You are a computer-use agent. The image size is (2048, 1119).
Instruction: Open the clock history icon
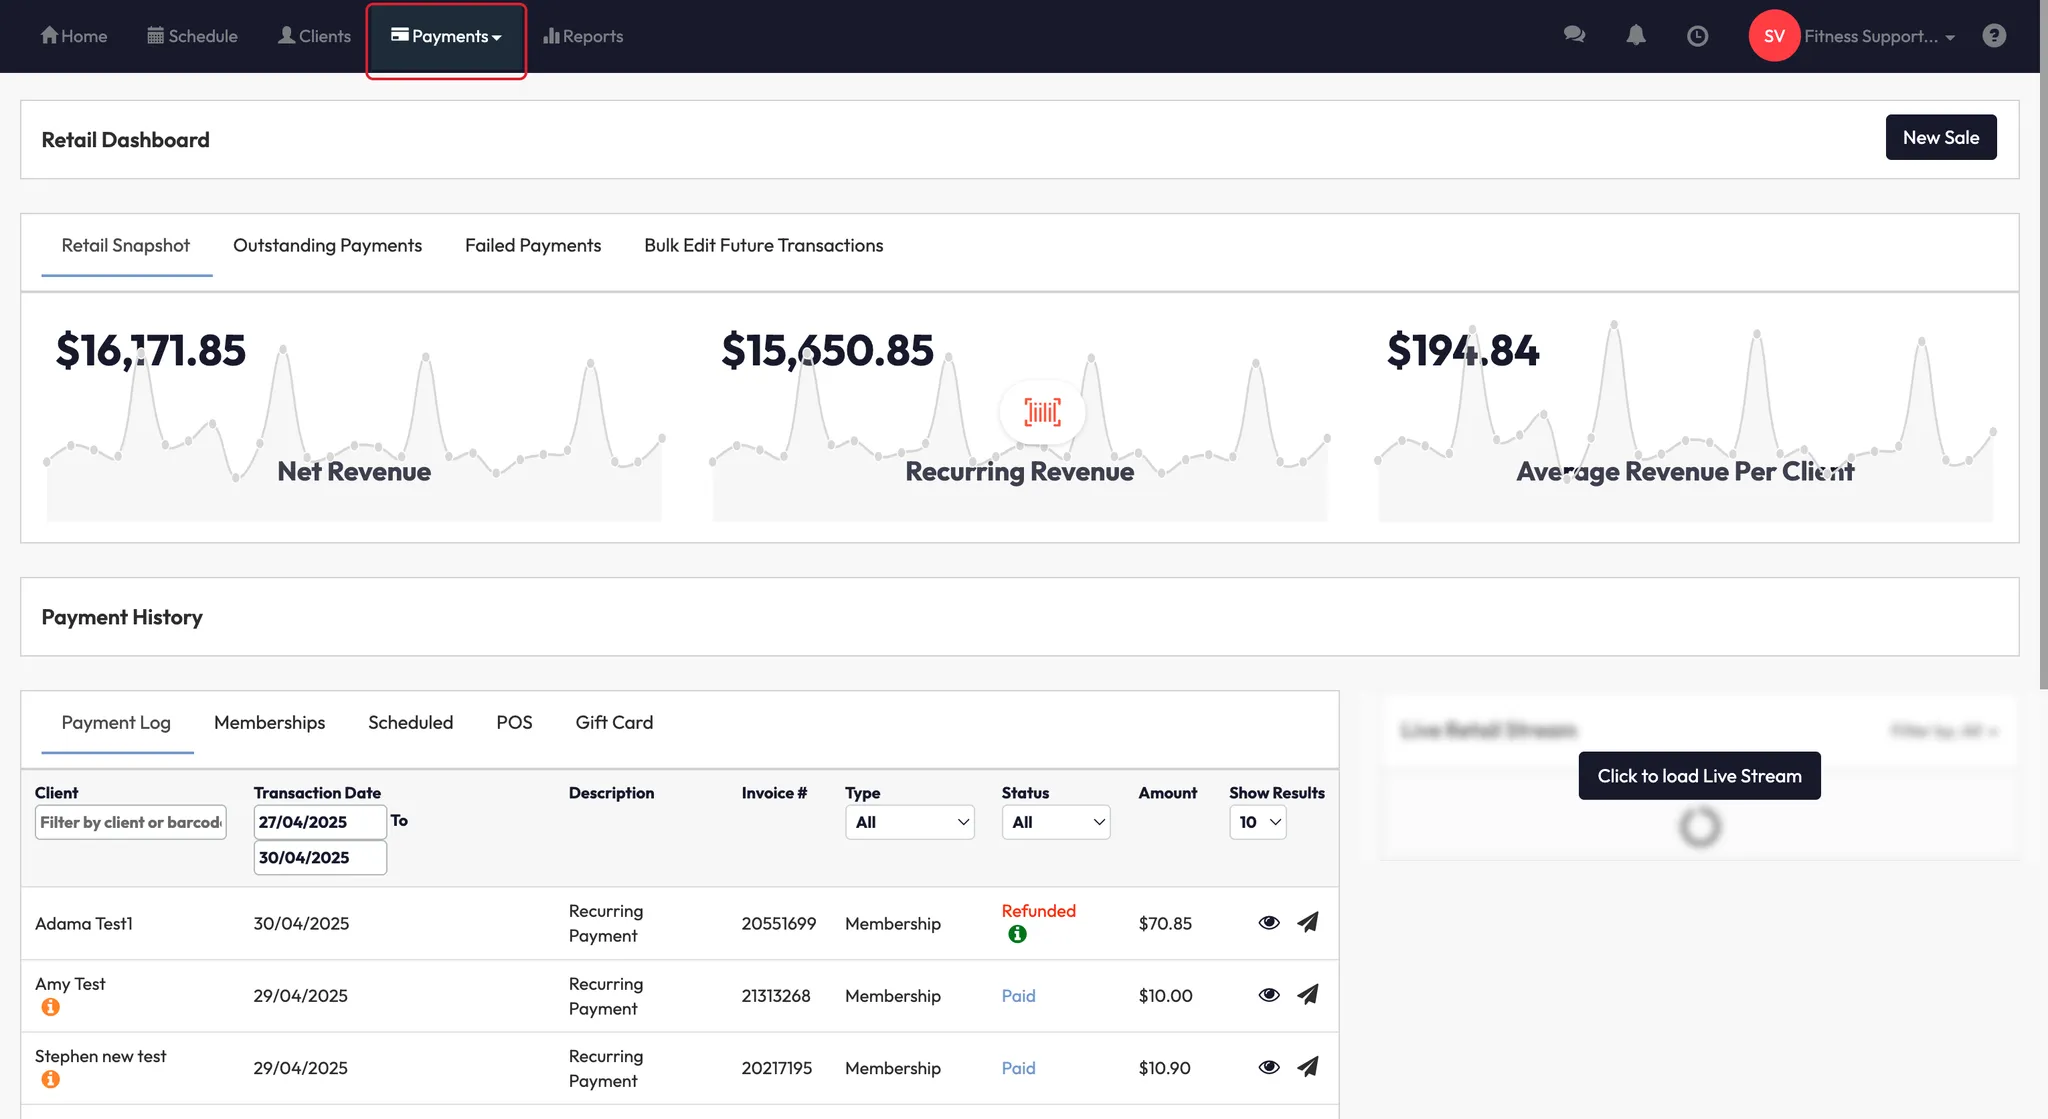(x=1697, y=36)
